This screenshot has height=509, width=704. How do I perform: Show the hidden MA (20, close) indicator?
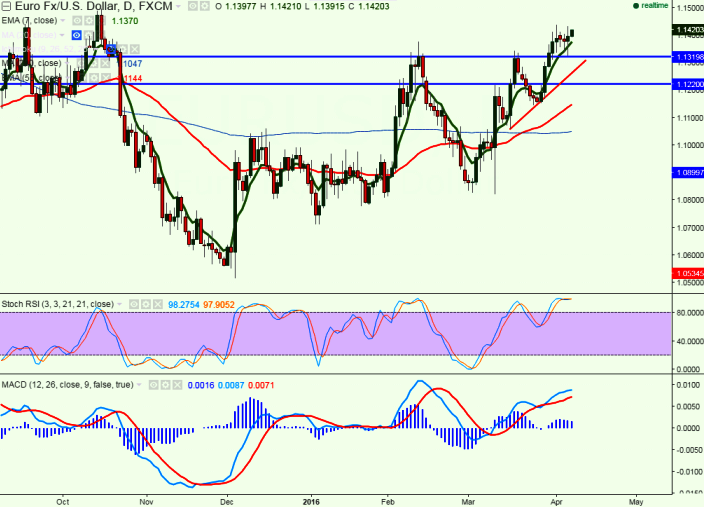tap(77, 35)
